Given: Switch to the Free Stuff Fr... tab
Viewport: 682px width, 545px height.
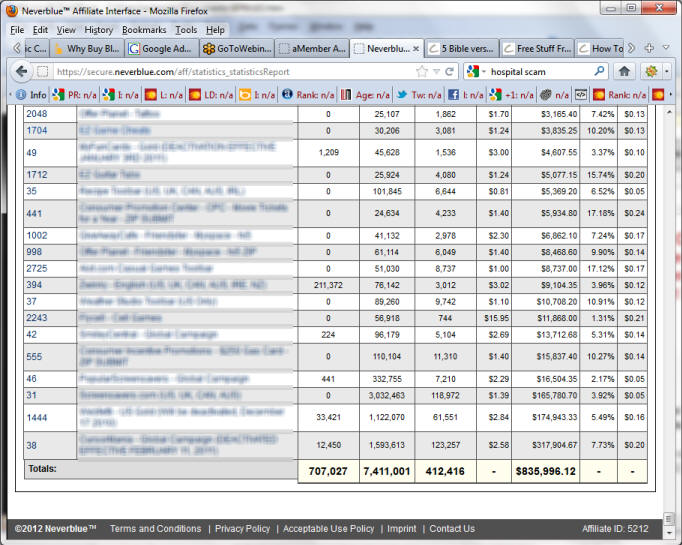Looking at the screenshot, I should 537,49.
